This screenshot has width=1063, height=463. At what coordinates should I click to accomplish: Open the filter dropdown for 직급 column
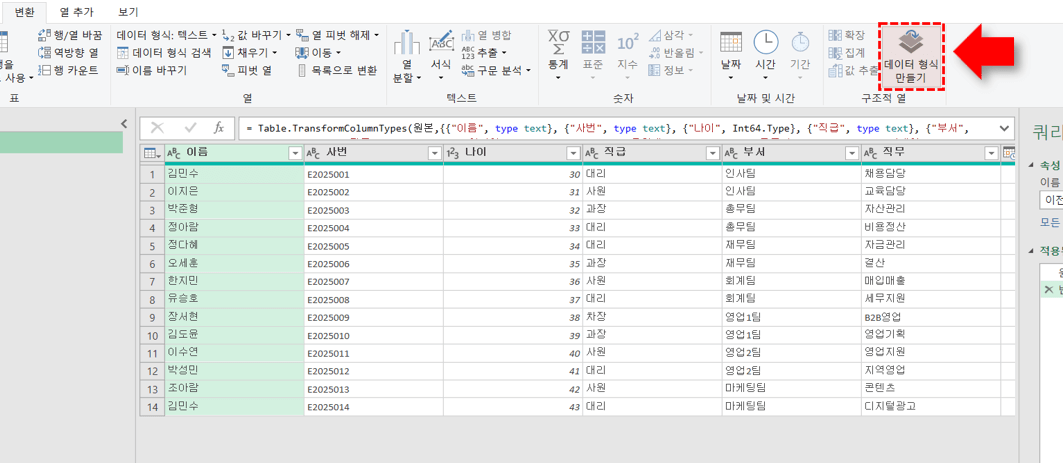tap(712, 153)
